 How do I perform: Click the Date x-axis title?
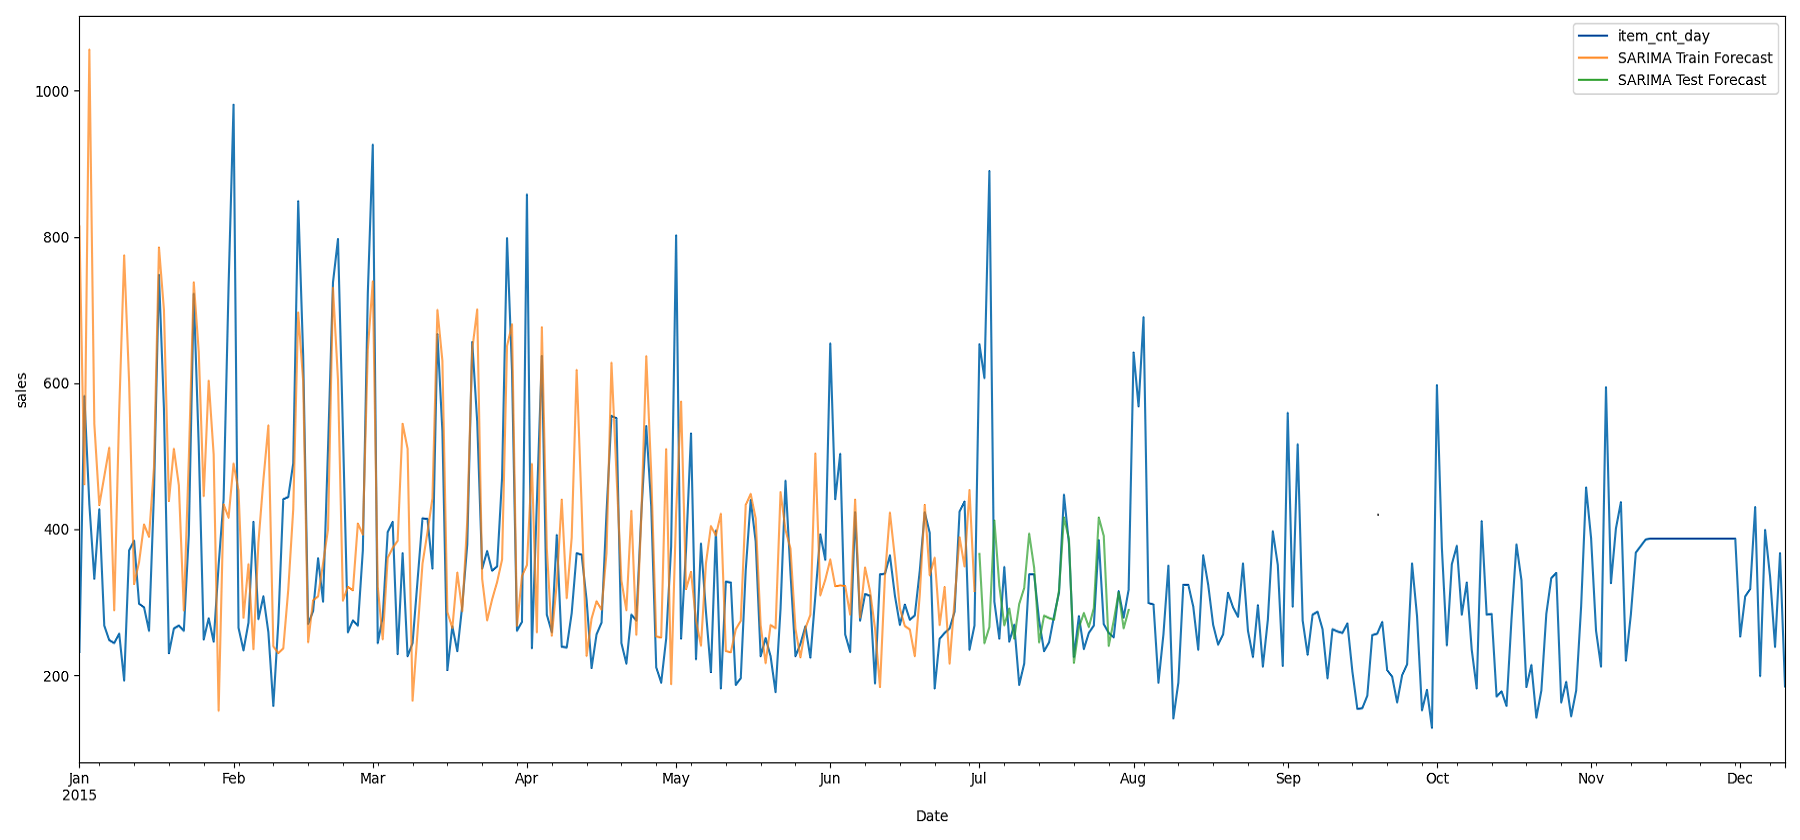tap(932, 816)
